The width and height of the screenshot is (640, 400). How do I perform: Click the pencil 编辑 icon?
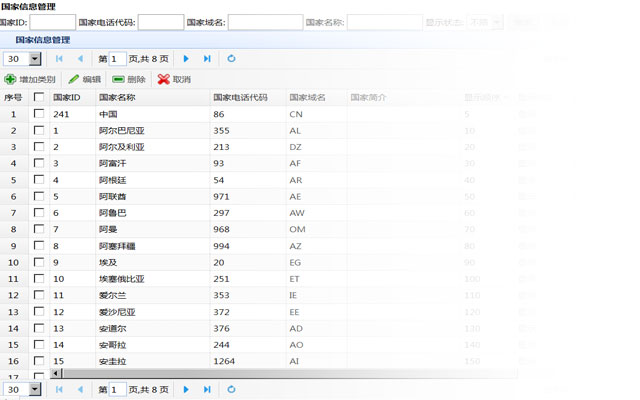(x=74, y=79)
